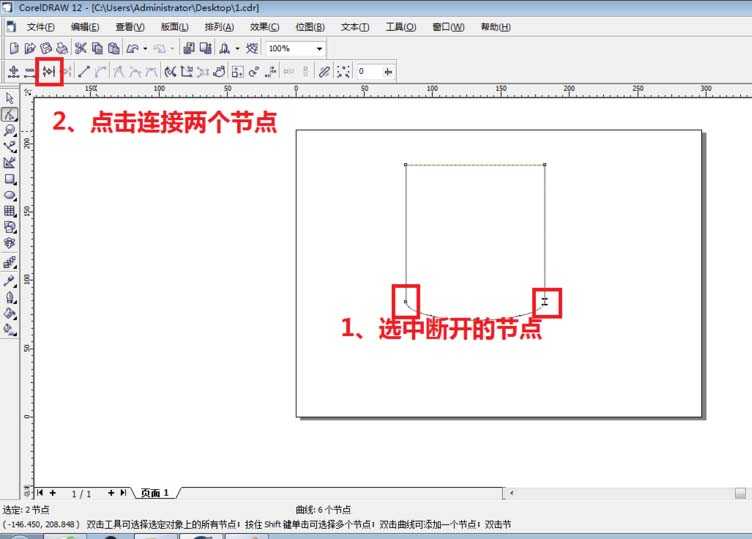Click the Cut scissors icon
Screen dimensions: 752x539
click(x=81, y=48)
